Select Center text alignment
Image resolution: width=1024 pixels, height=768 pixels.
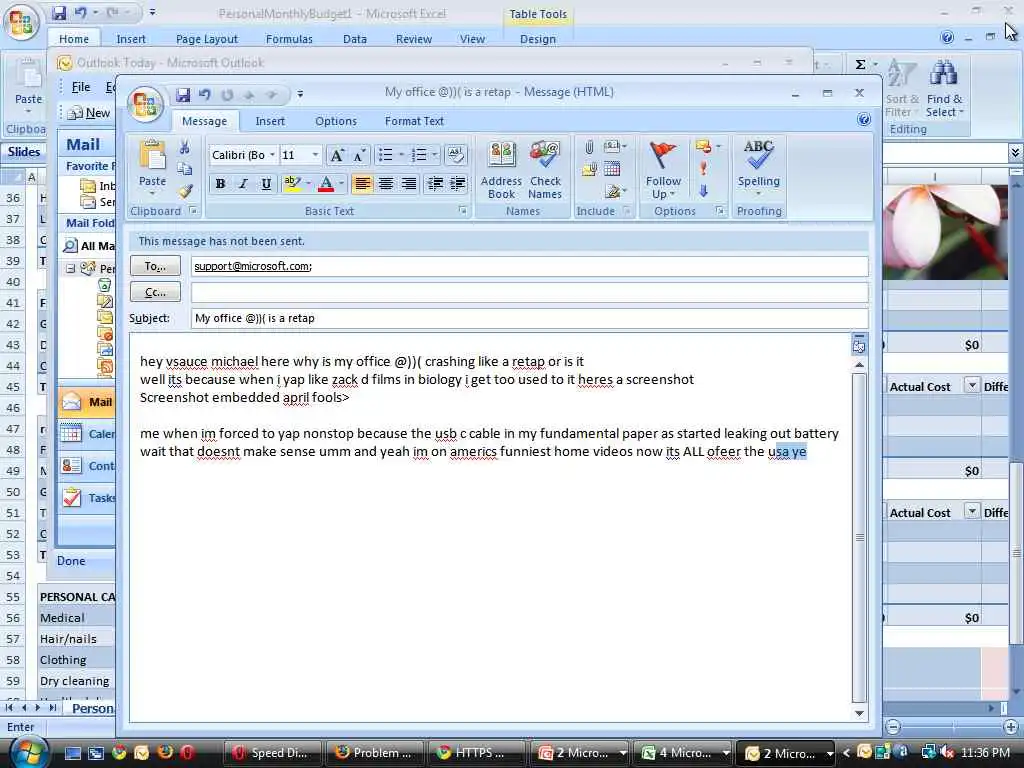click(386, 184)
